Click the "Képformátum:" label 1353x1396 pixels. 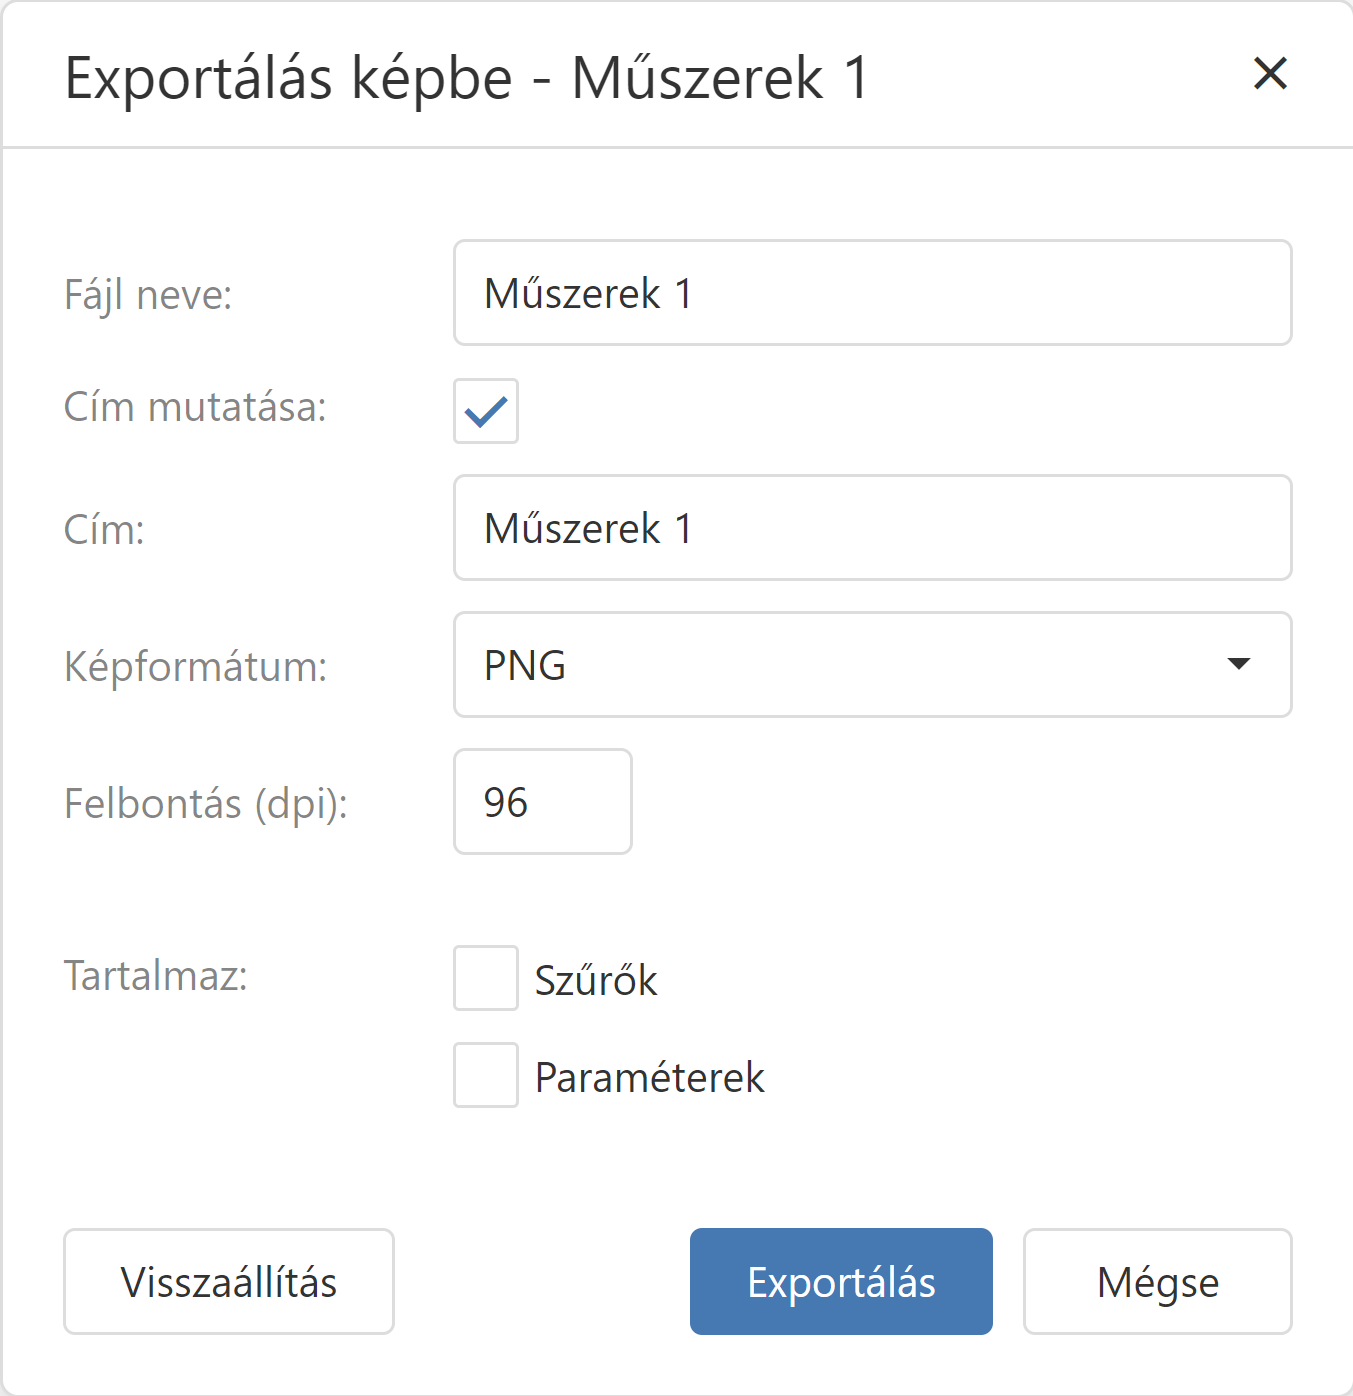tap(196, 666)
